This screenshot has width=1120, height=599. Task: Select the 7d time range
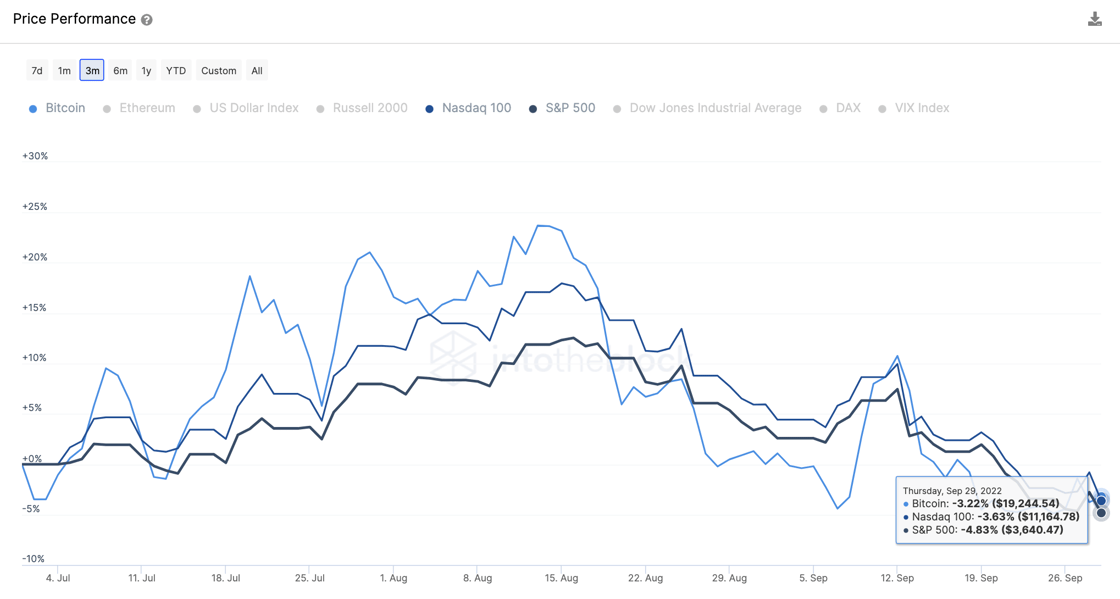click(37, 71)
